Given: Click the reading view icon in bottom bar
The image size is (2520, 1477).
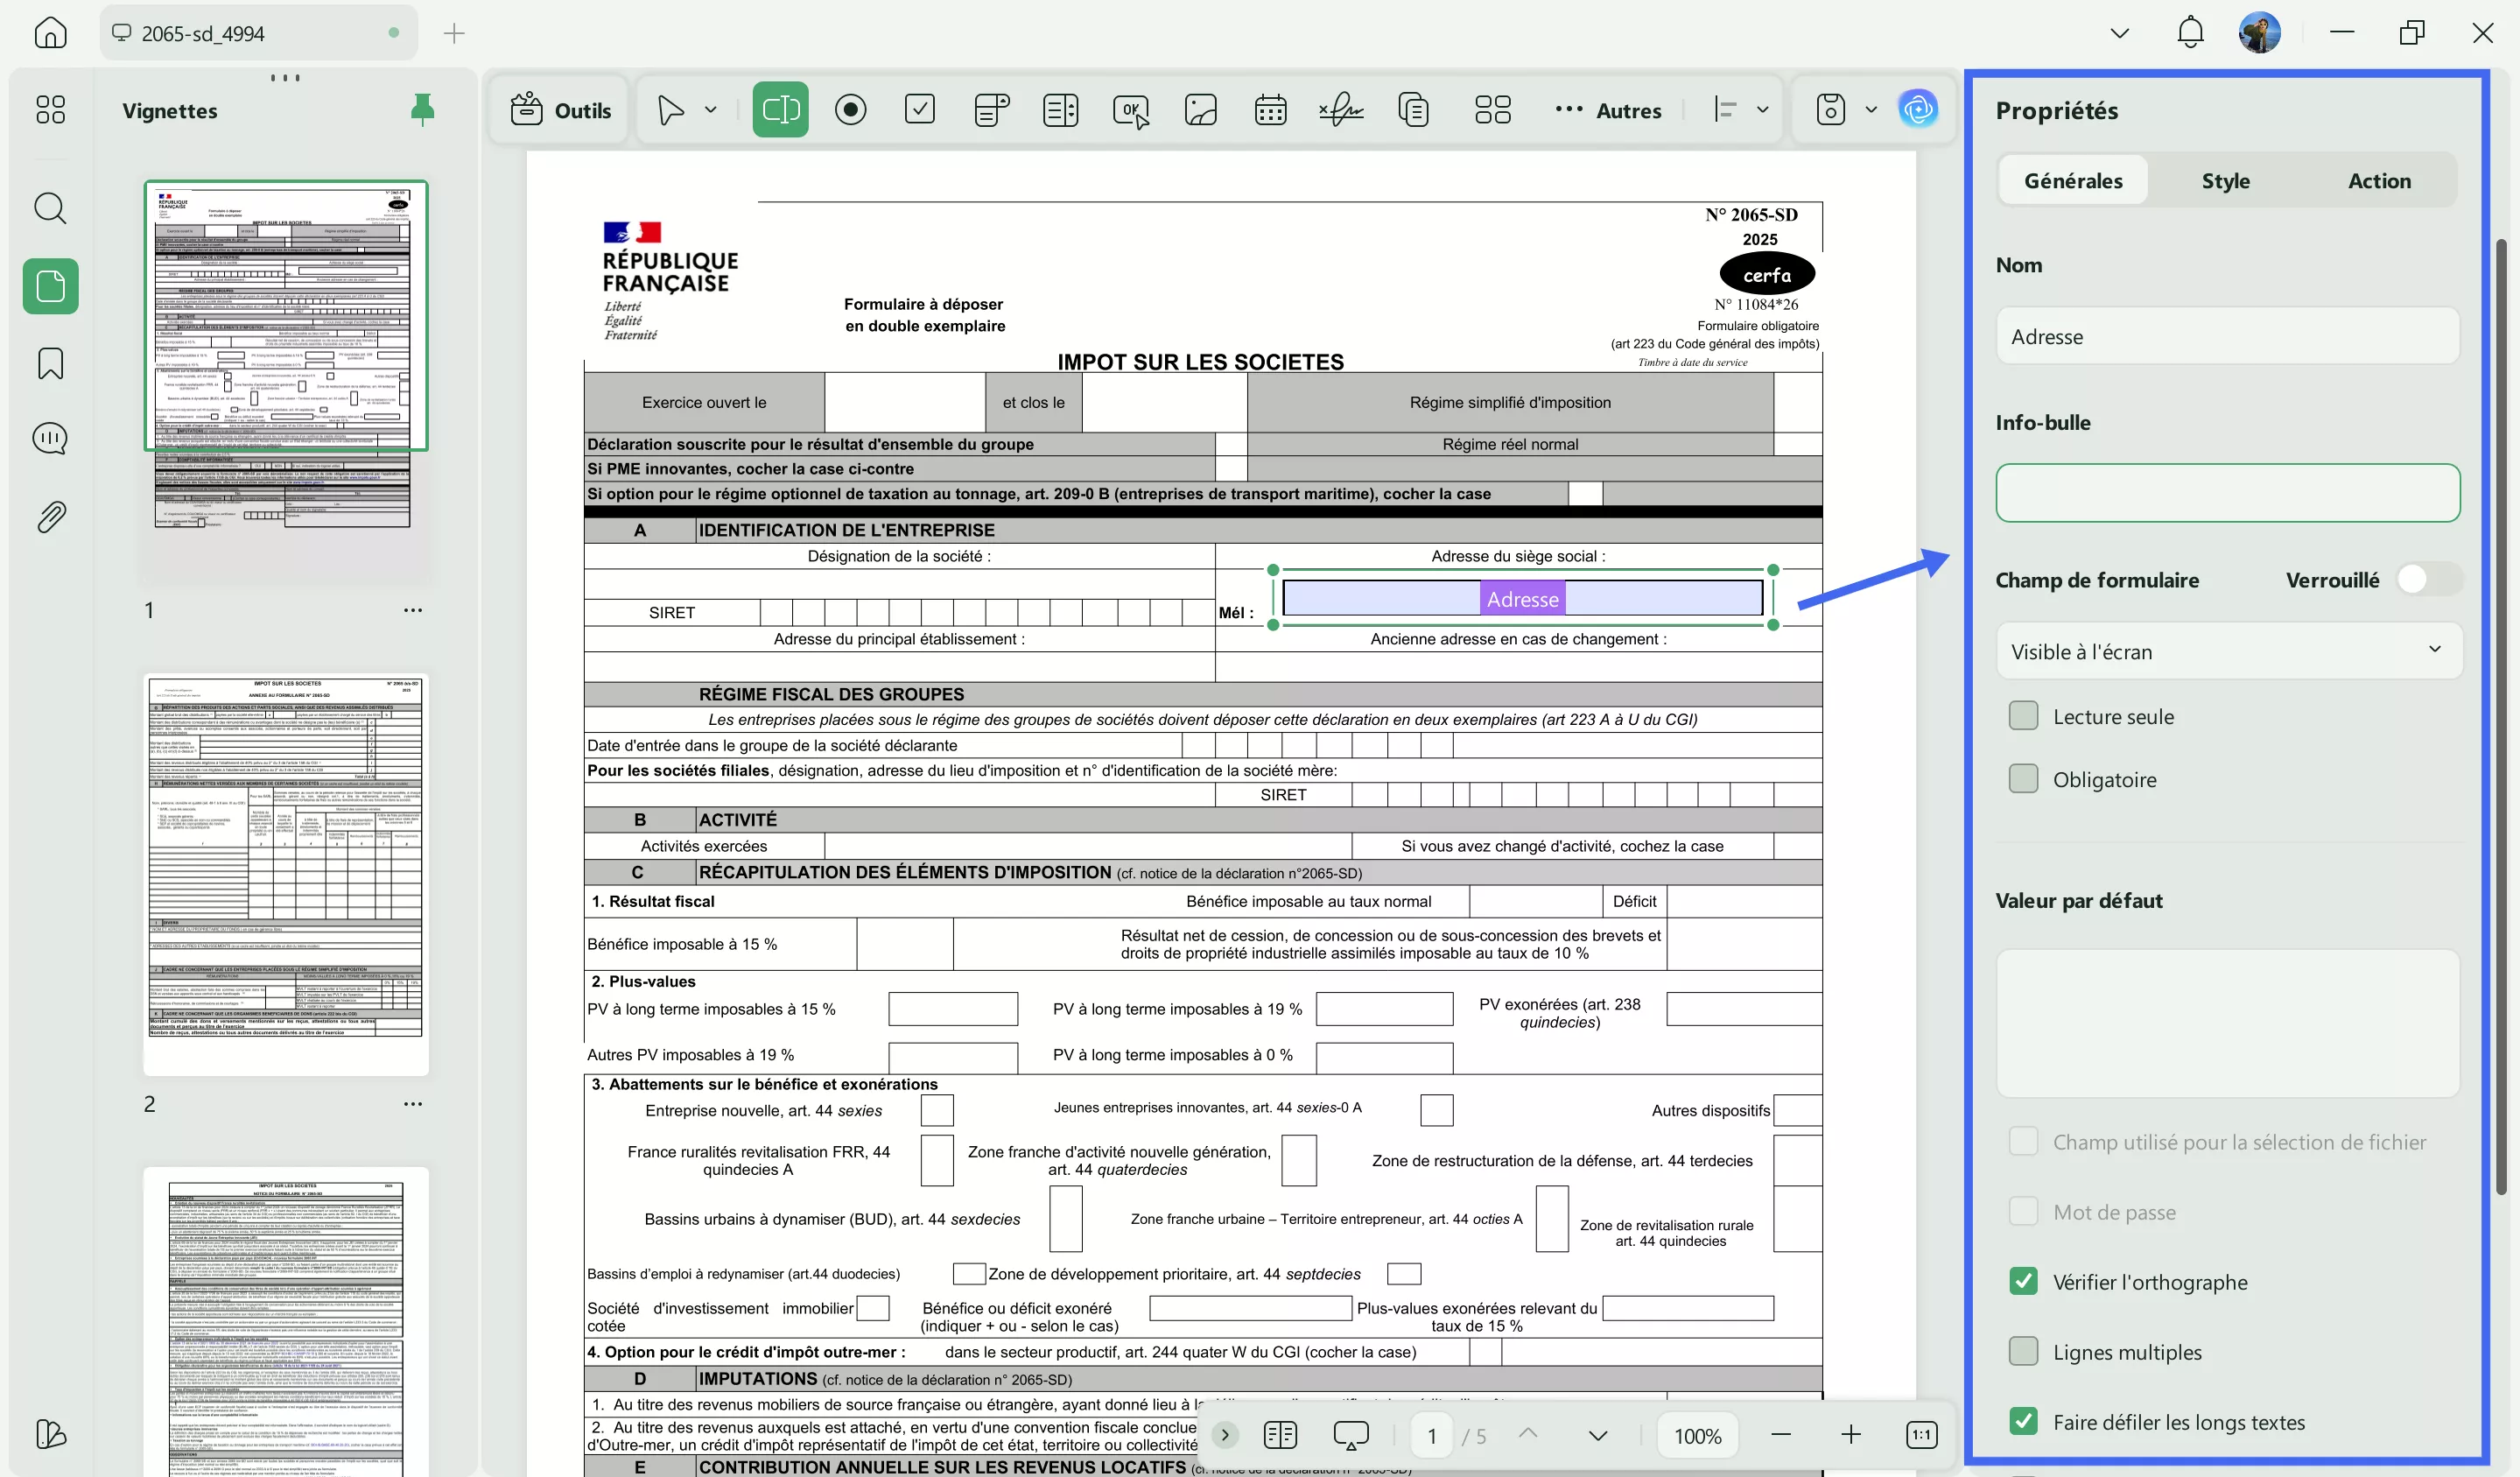Looking at the screenshot, I should (1280, 1435).
